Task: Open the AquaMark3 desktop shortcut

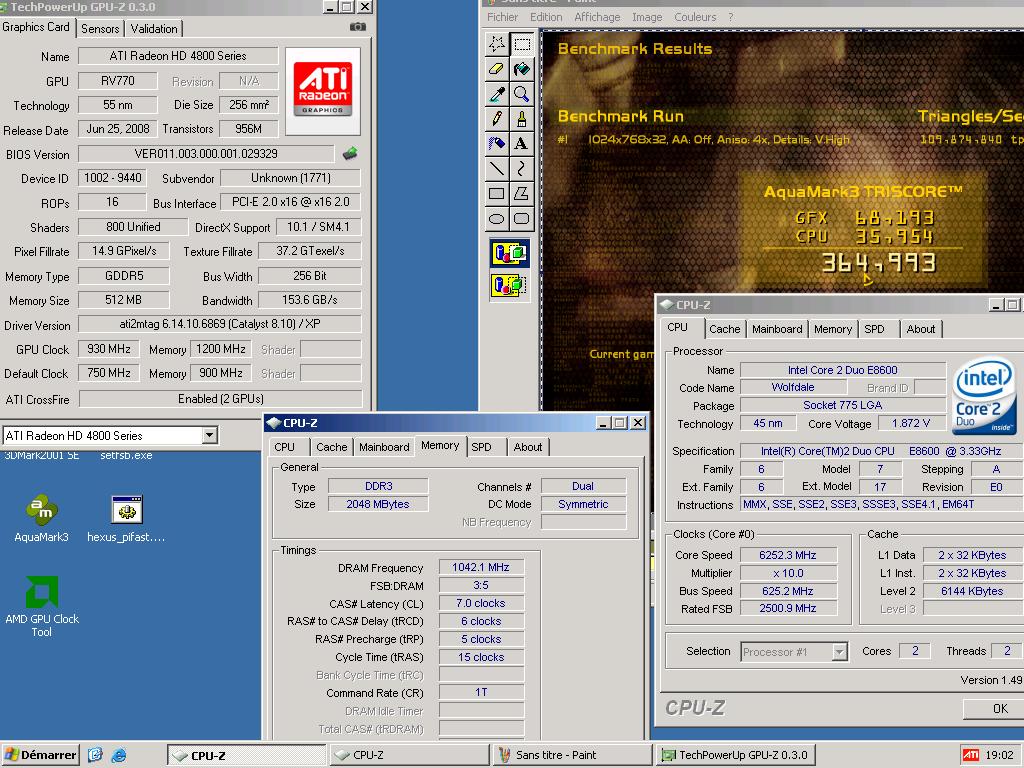Action: pos(41,519)
